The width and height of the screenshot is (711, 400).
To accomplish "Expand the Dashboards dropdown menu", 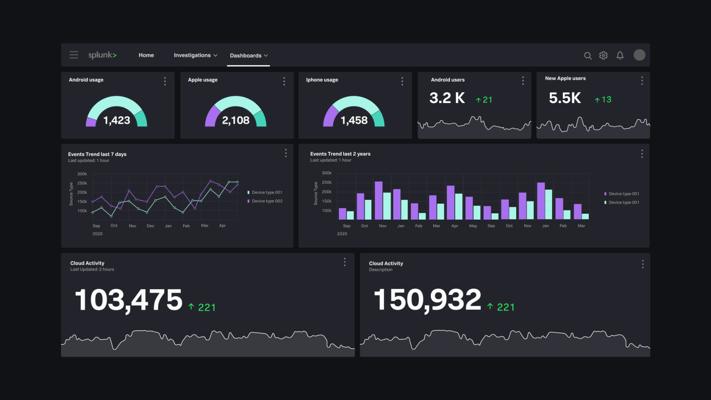I will pos(248,56).
